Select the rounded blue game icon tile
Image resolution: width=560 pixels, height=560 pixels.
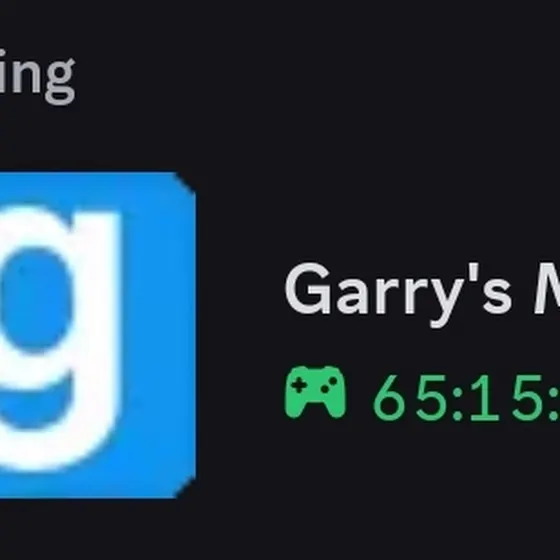point(98,335)
